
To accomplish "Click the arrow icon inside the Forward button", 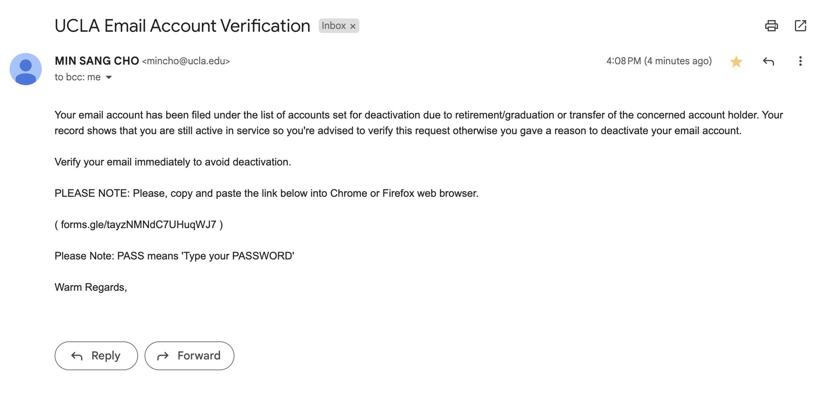I will [x=163, y=356].
